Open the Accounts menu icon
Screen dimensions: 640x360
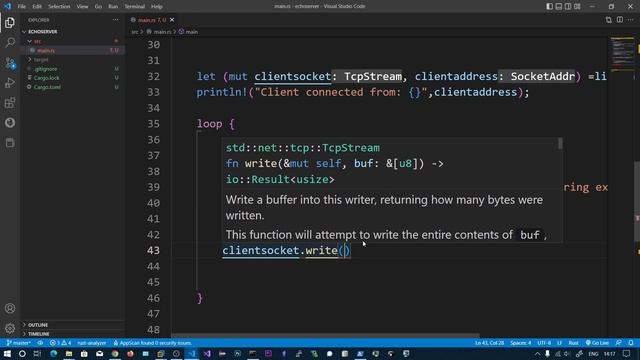(x=10, y=309)
